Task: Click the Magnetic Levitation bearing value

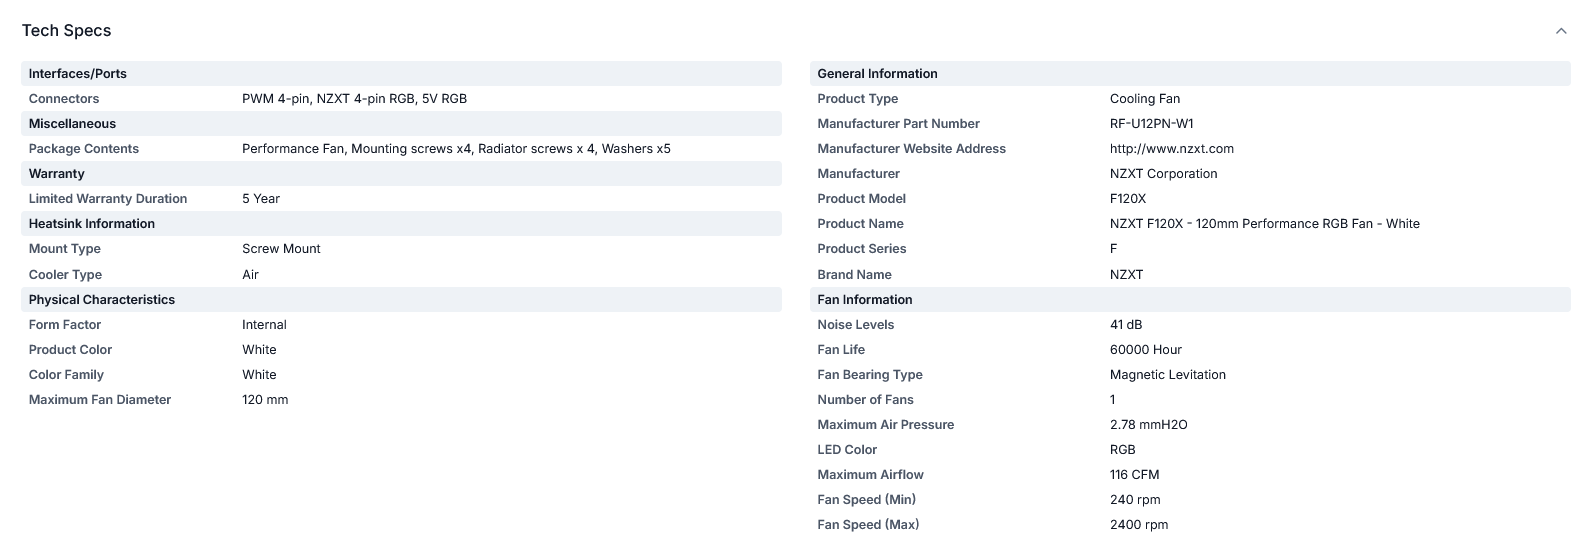Action: (x=1167, y=375)
